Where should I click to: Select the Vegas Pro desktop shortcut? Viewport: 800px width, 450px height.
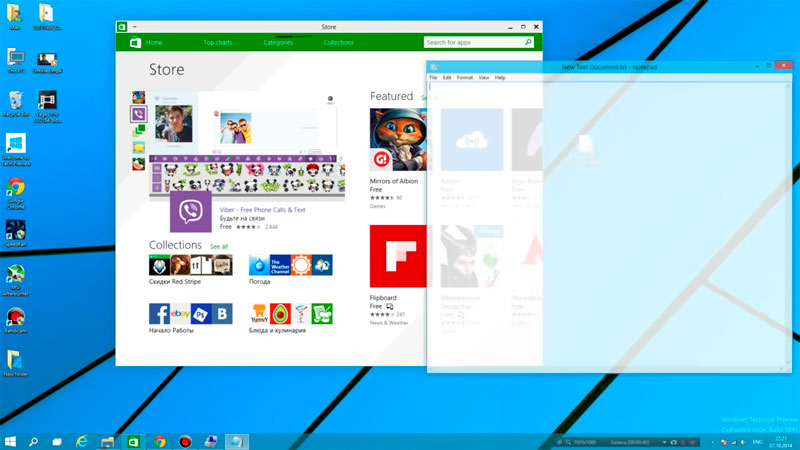click(x=47, y=106)
